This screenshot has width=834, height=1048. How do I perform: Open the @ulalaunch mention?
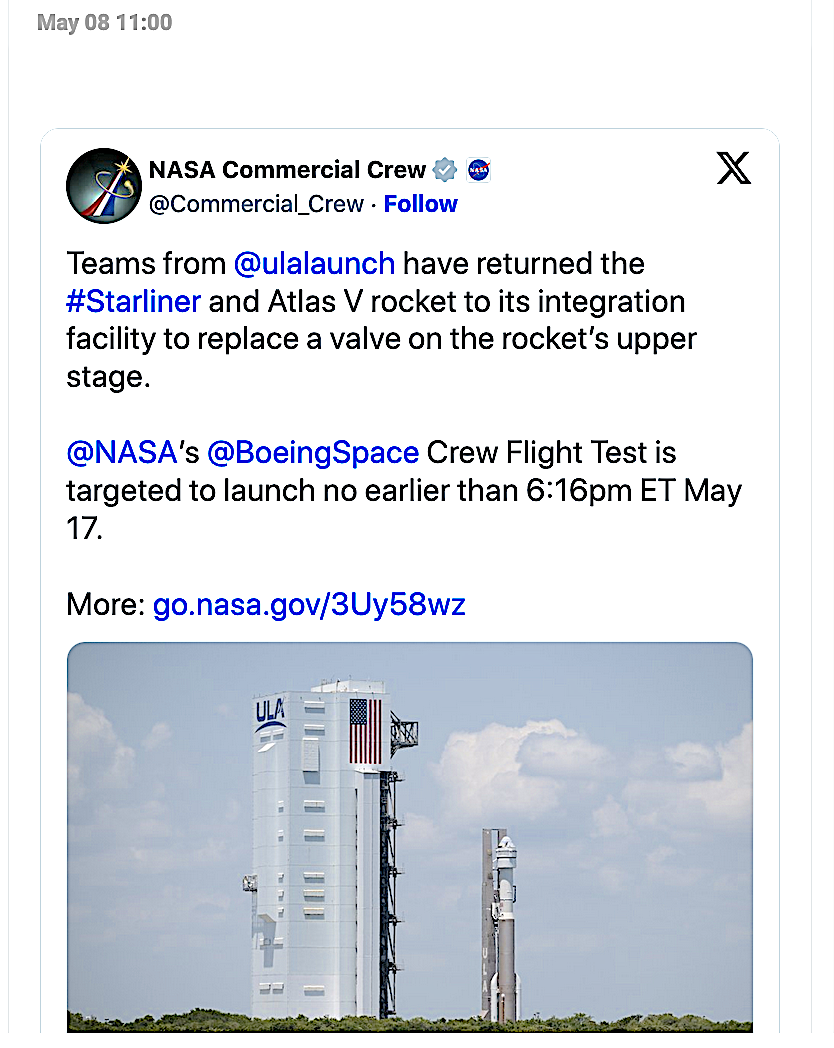click(314, 263)
